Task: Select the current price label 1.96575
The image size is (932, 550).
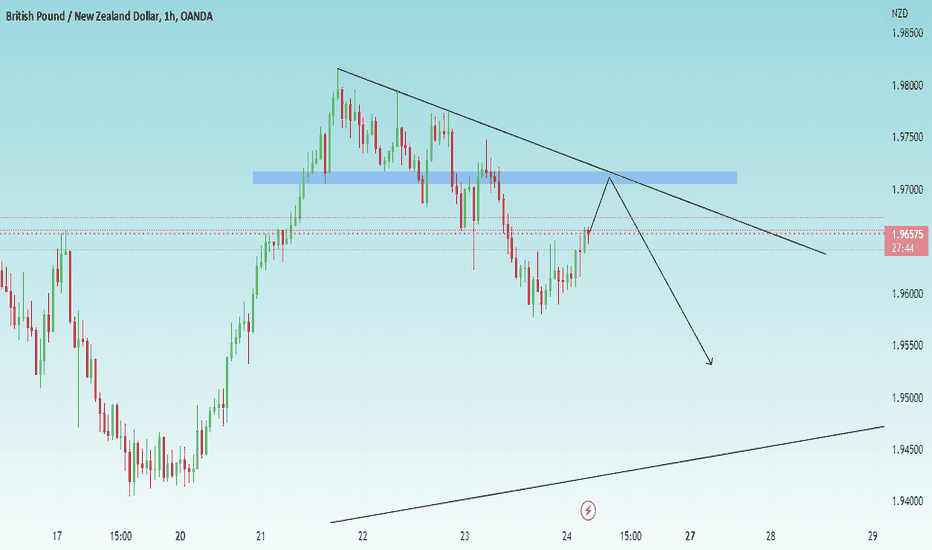Action: [x=908, y=234]
